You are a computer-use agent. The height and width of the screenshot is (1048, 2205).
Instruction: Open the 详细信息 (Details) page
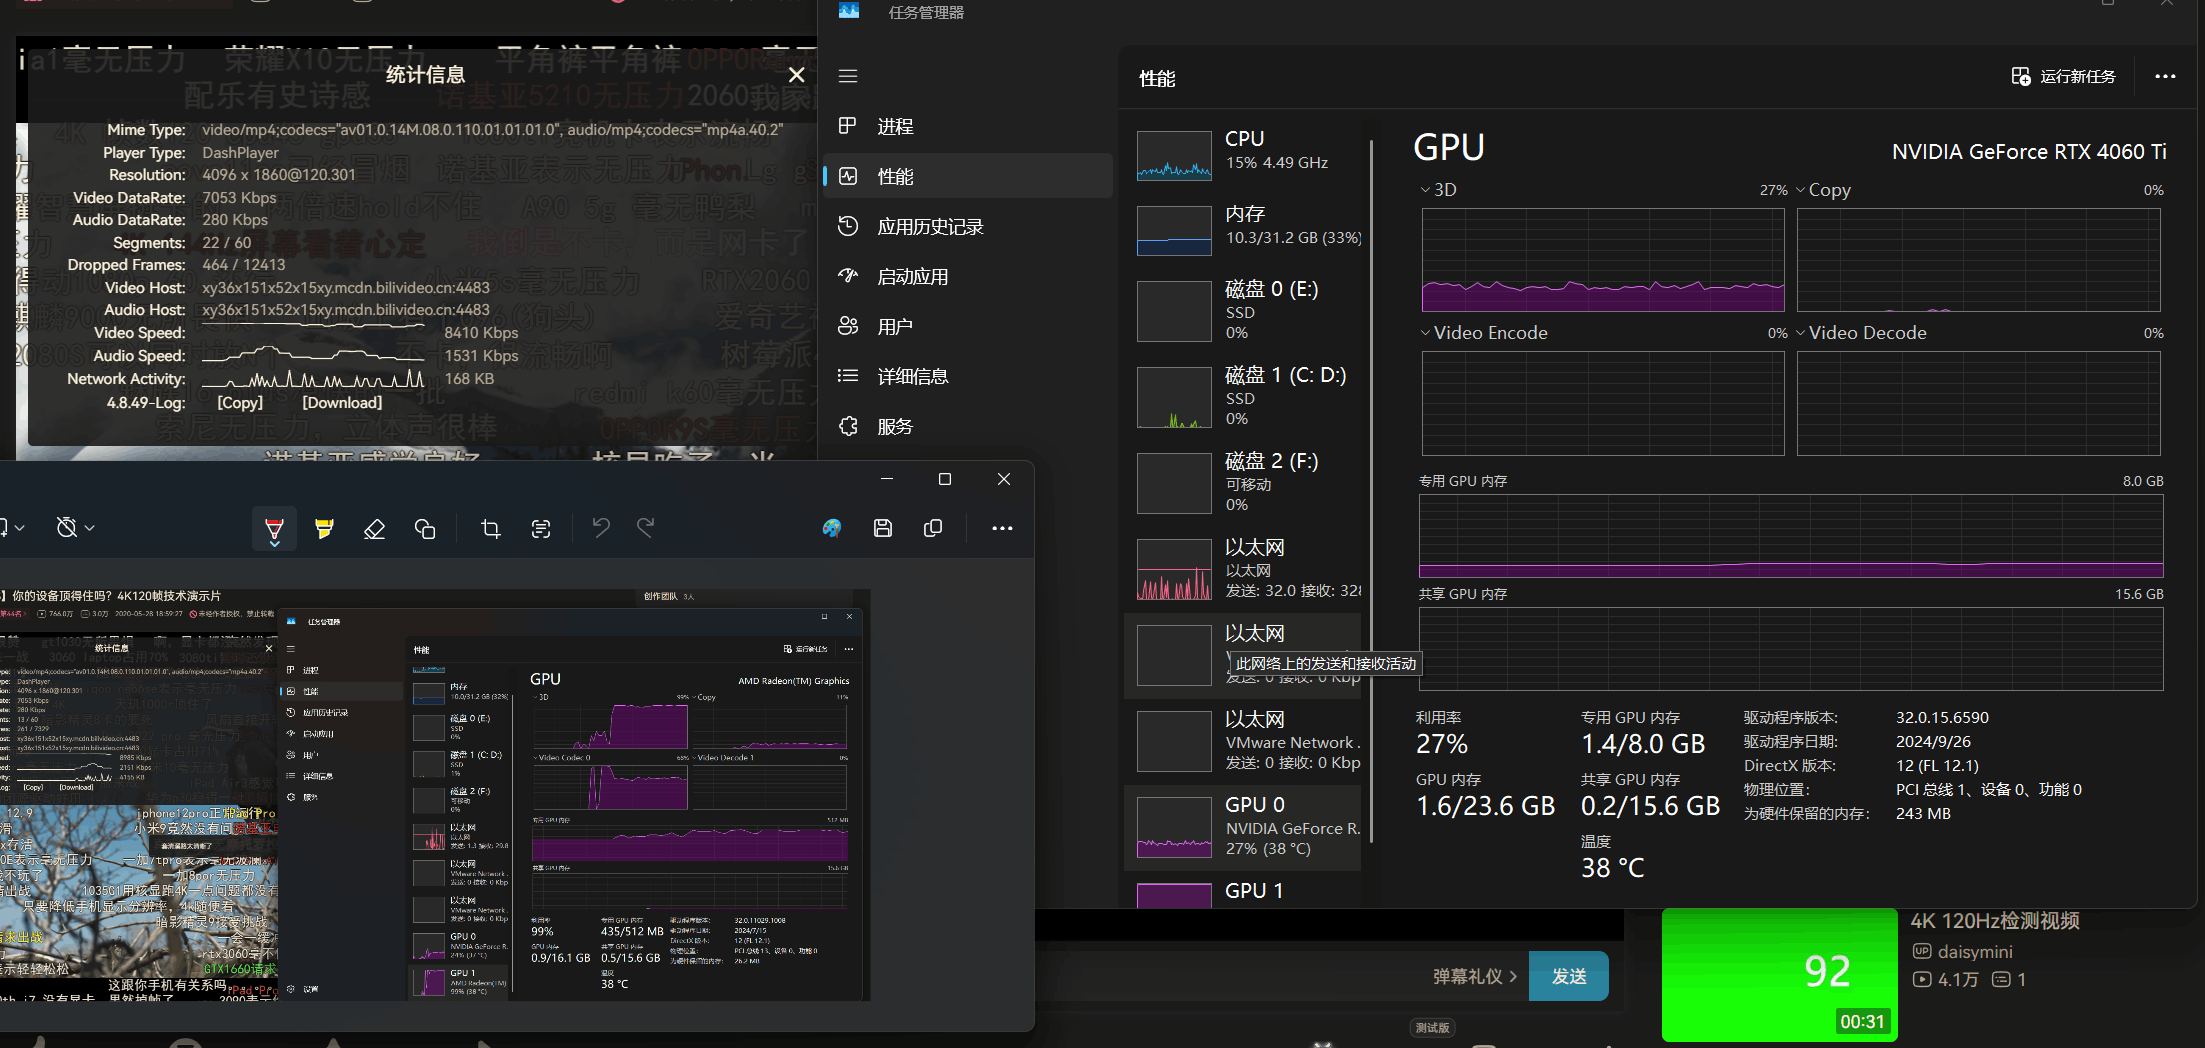point(968,376)
